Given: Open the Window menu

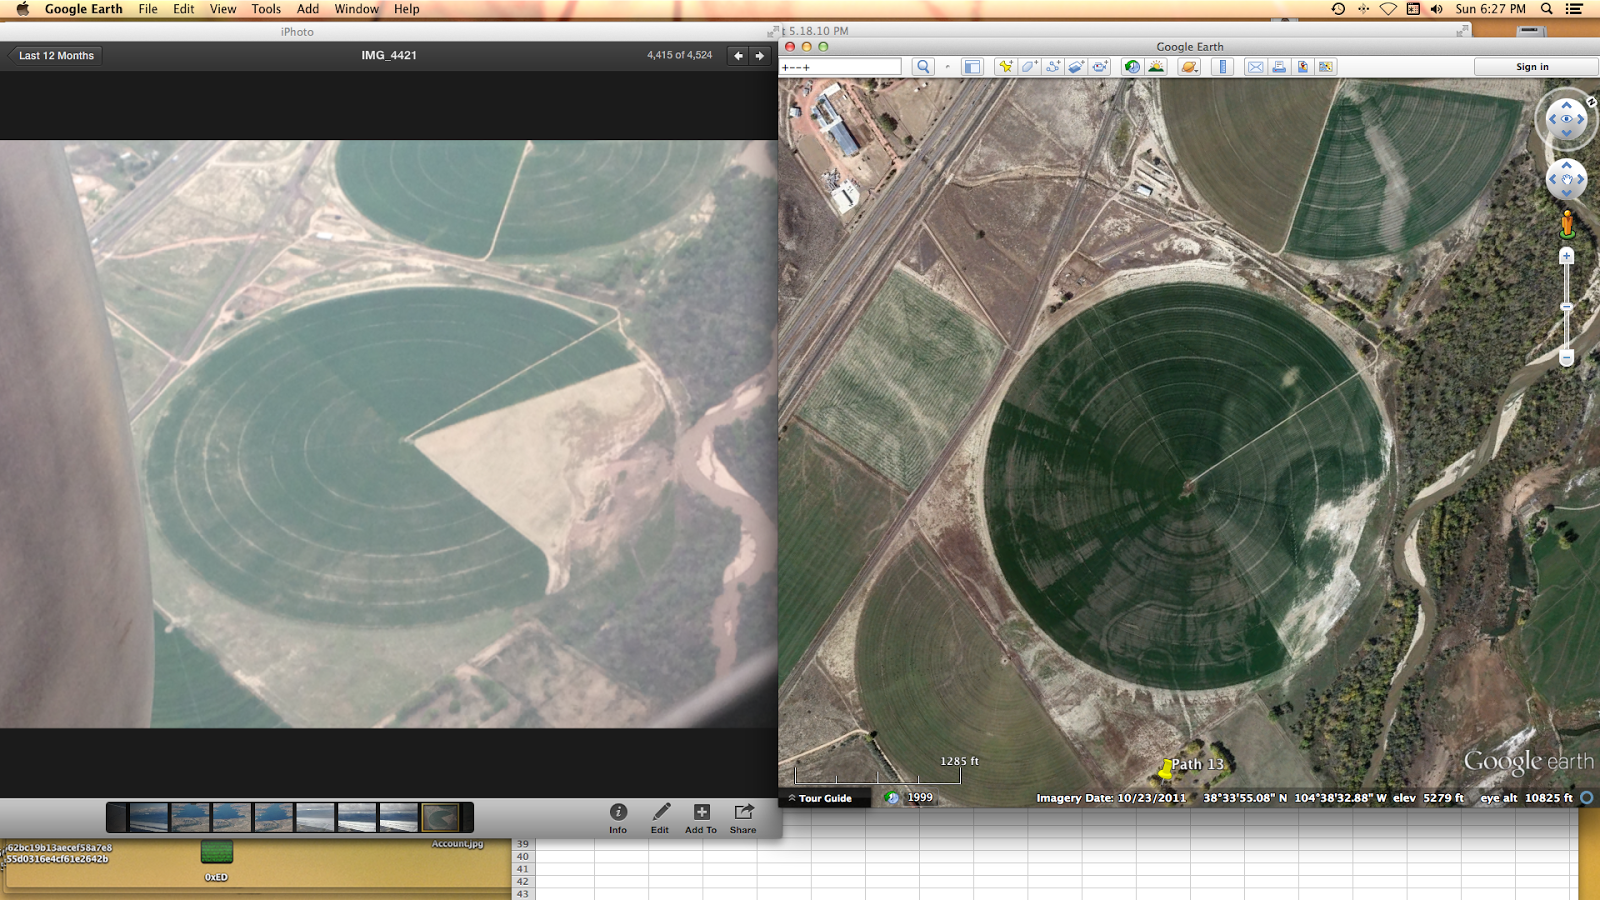Looking at the screenshot, I should [x=356, y=9].
